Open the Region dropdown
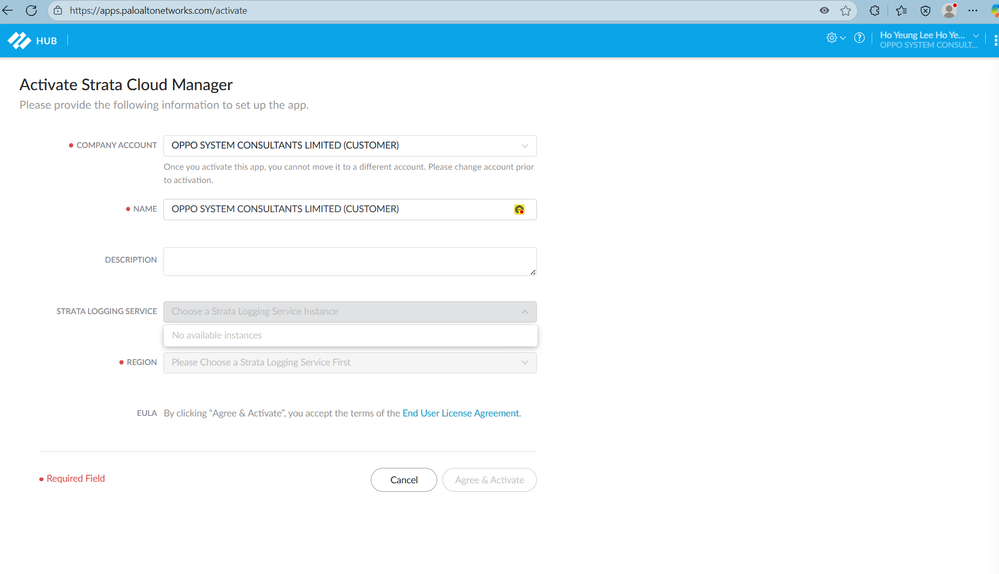The image size is (999, 574). point(350,362)
